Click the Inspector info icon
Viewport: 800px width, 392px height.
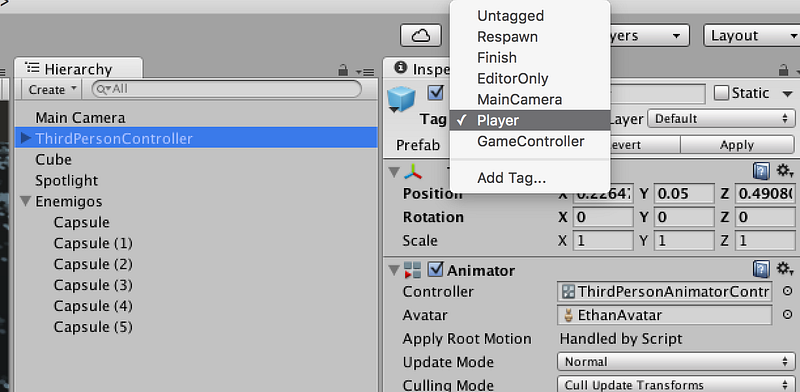point(402,67)
